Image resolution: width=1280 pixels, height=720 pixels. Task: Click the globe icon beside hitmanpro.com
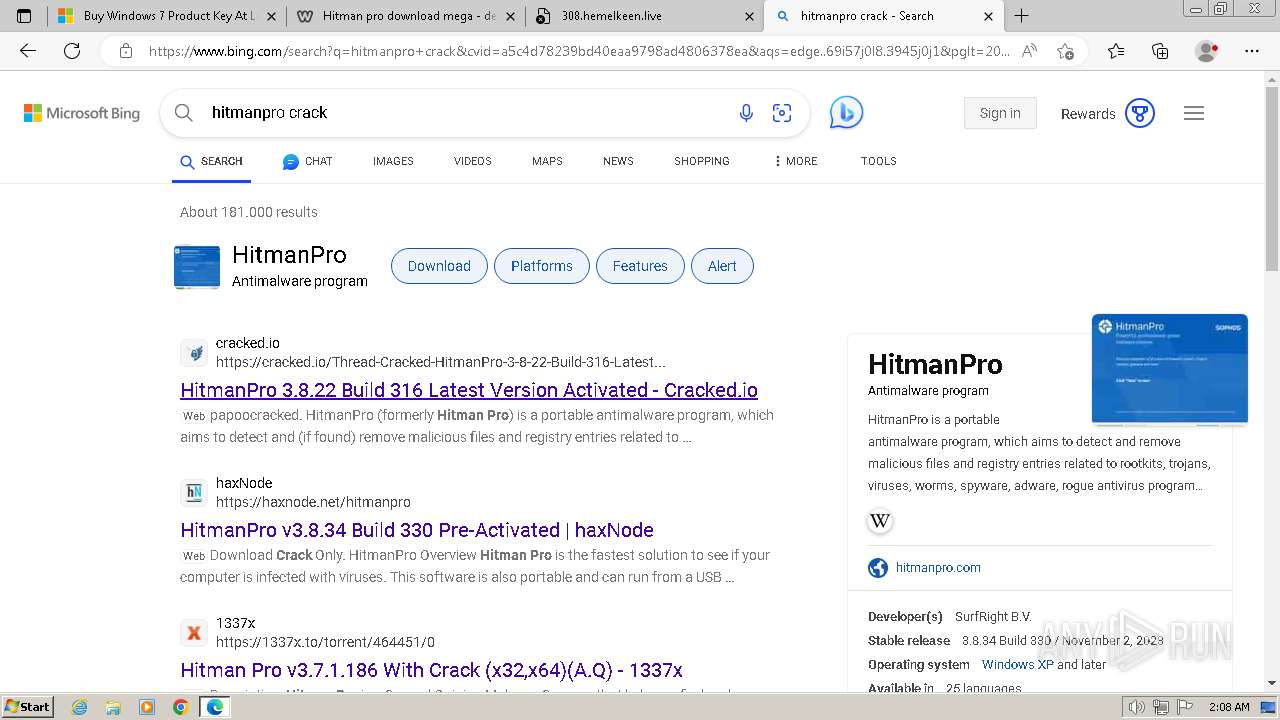(x=878, y=568)
